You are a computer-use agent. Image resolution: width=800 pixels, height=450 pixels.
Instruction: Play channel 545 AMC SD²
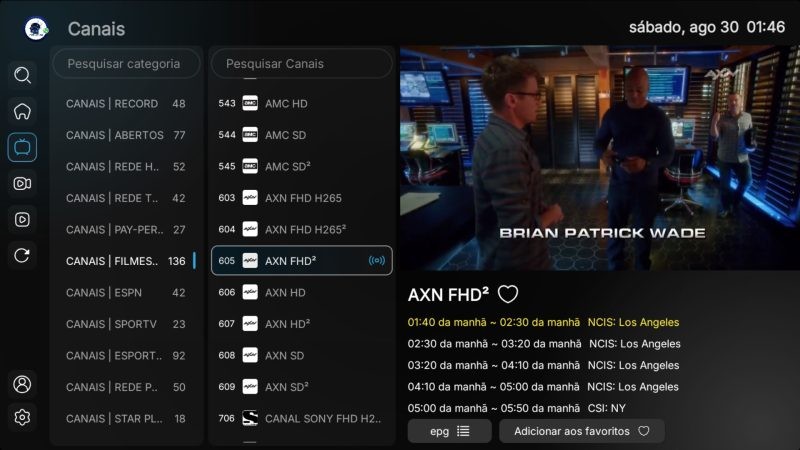302,166
